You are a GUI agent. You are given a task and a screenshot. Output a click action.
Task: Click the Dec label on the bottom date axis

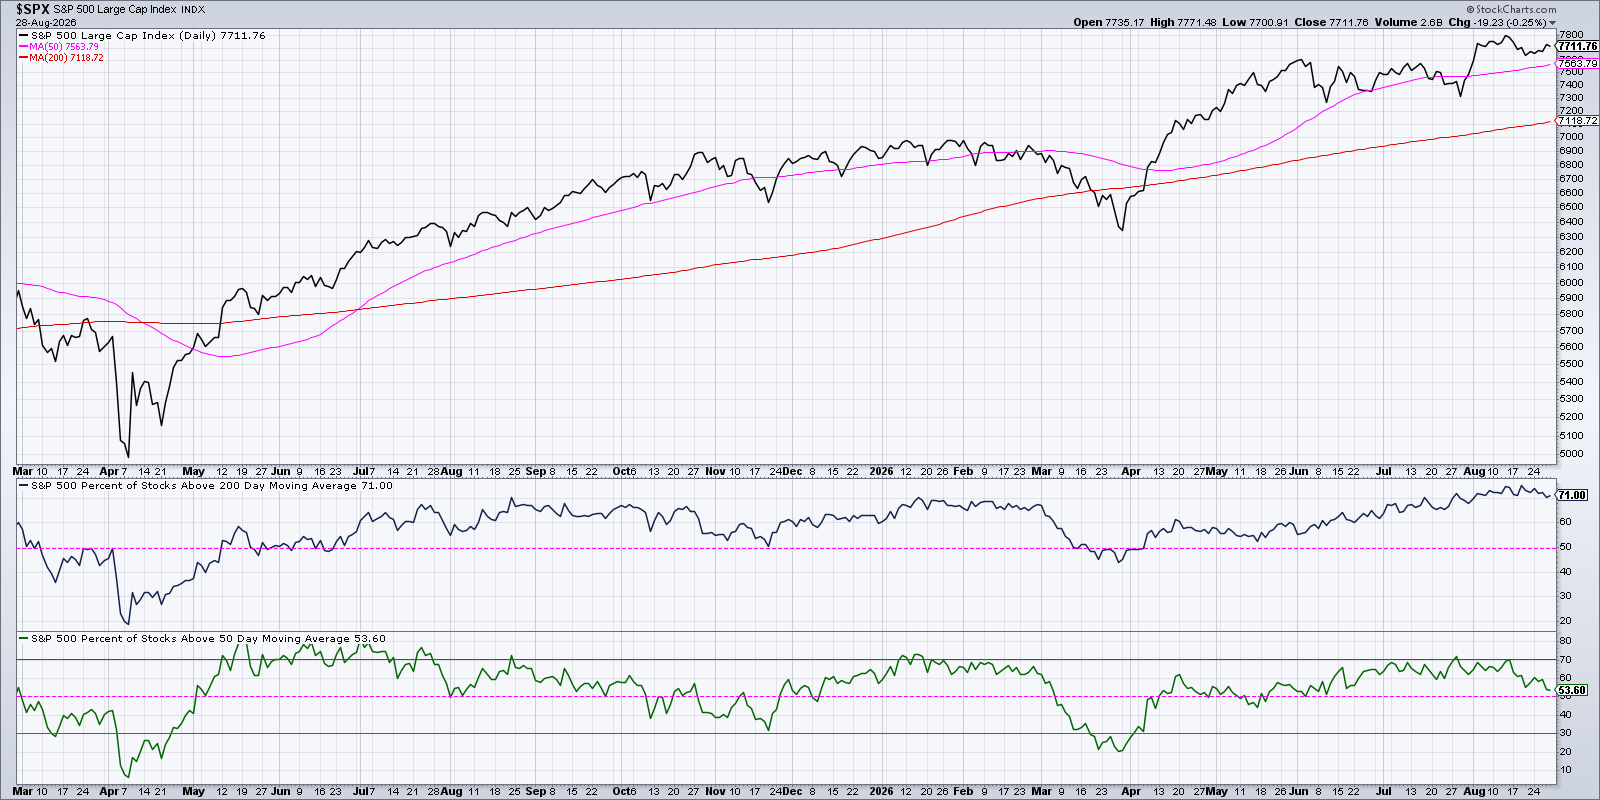[792, 791]
